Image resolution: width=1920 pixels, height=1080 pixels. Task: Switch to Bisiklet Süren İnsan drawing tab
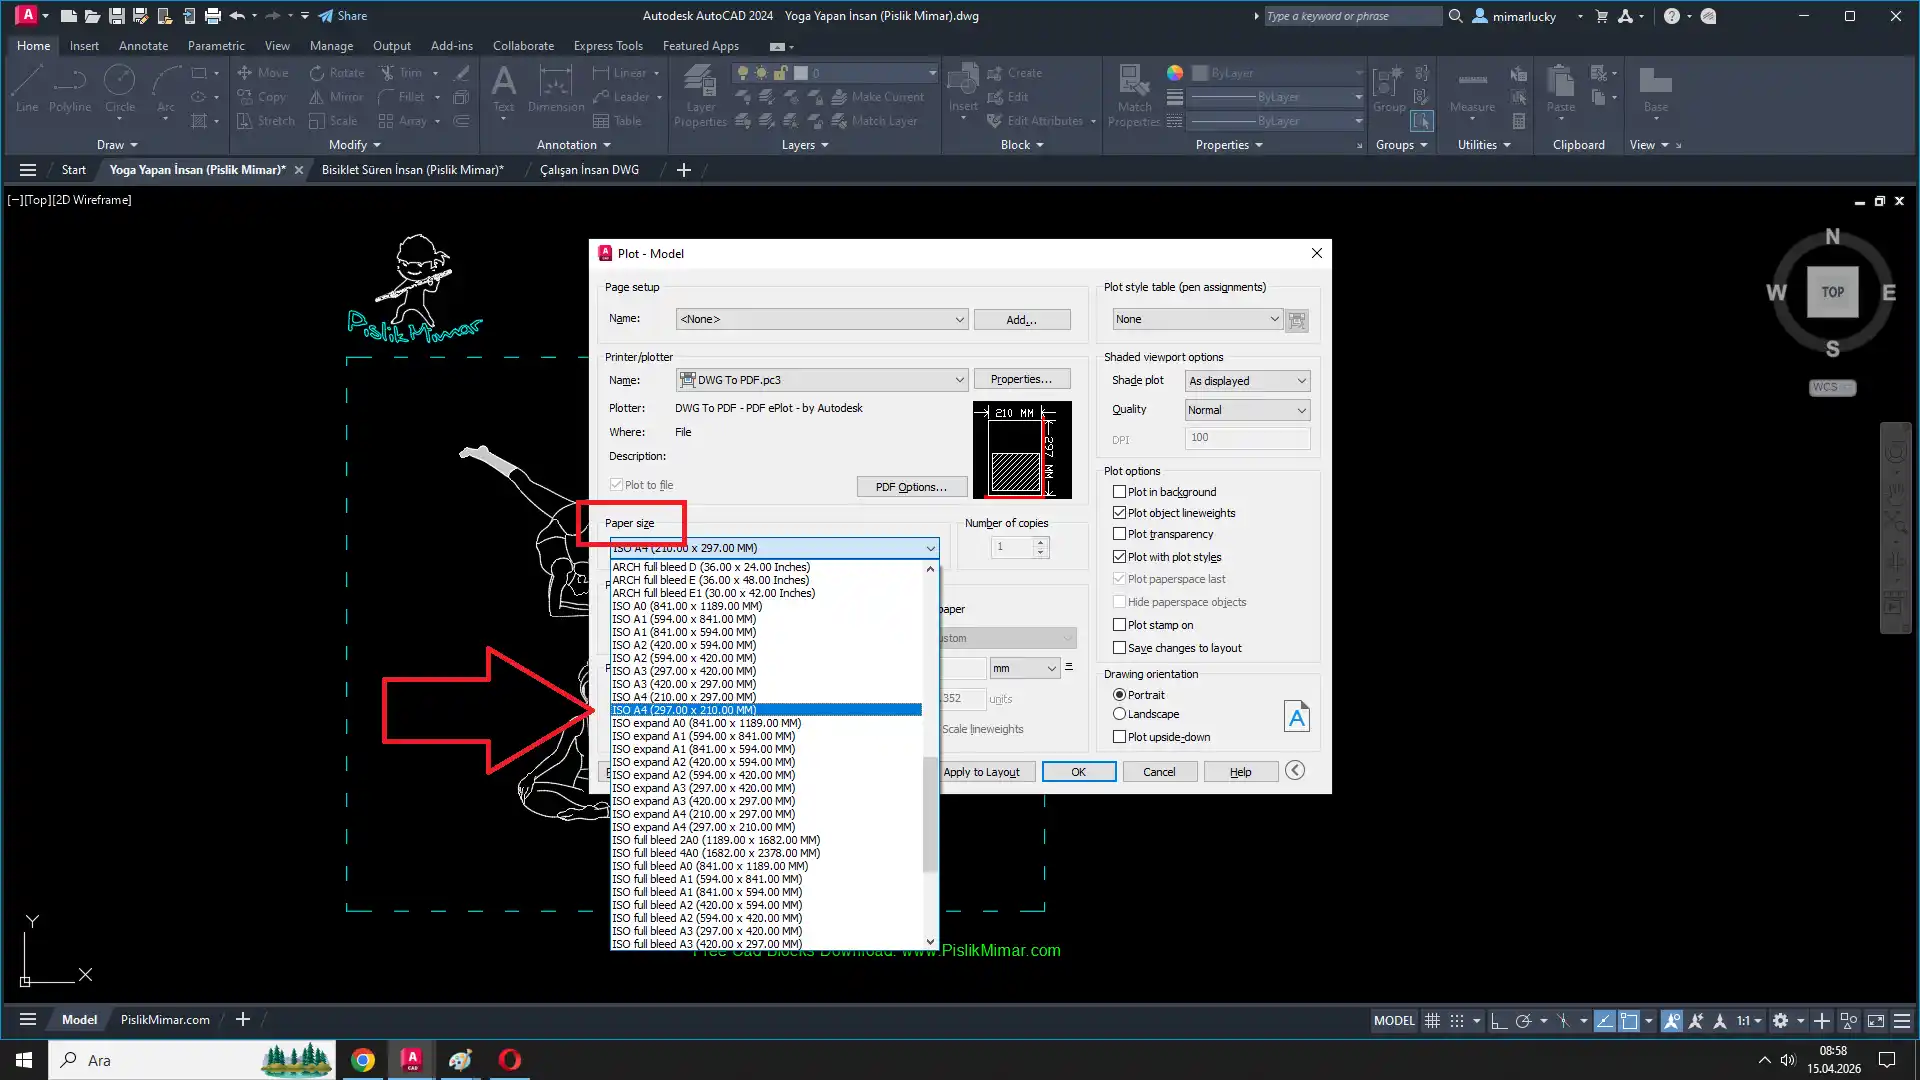click(x=412, y=170)
